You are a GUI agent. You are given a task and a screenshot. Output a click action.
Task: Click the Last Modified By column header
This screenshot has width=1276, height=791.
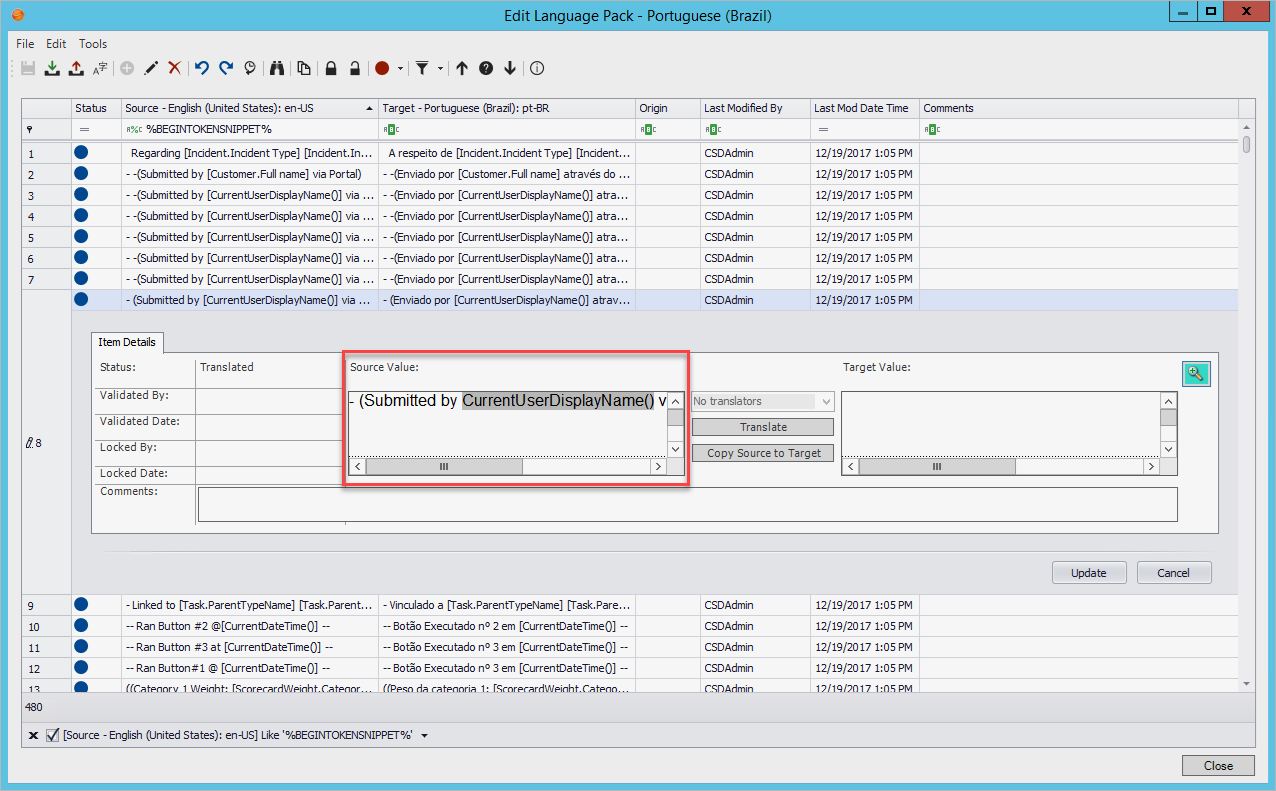click(x=755, y=108)
